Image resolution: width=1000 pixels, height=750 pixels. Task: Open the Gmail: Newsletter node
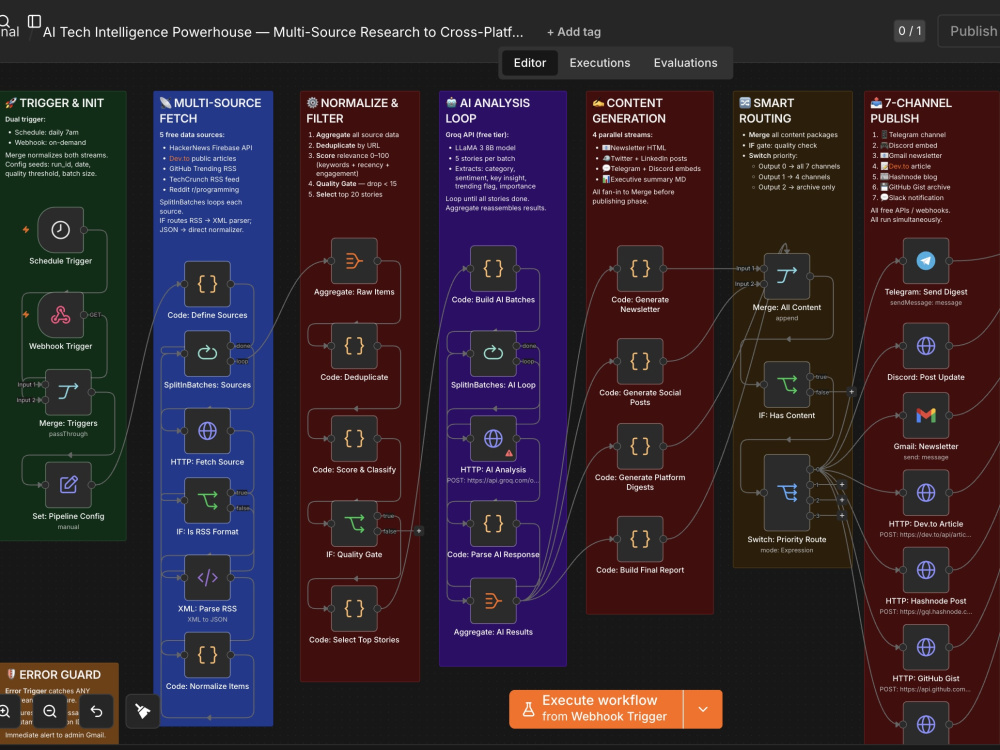(x=926, y=416)
